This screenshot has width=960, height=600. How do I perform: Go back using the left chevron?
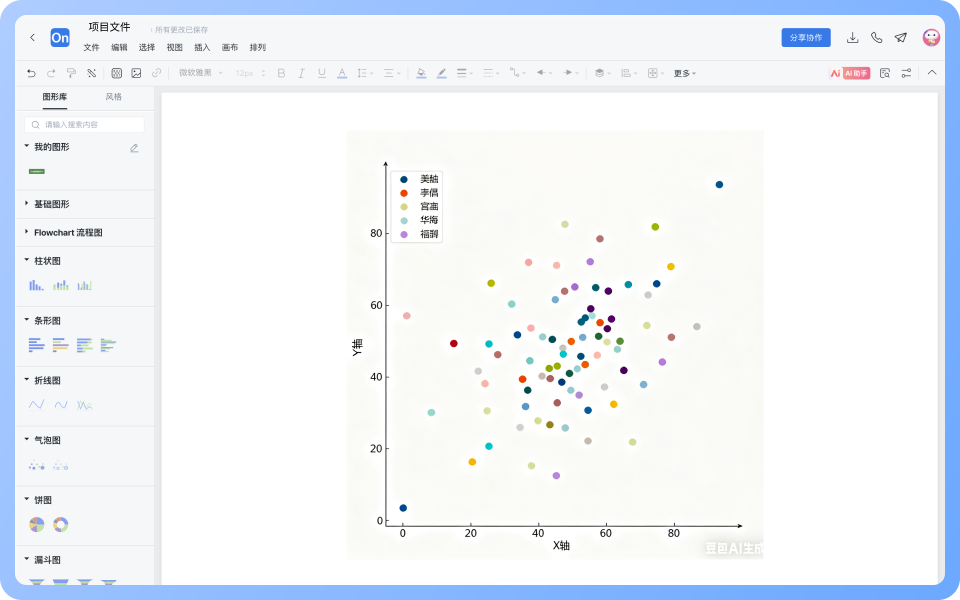pyautogui.click(x=32, y=38)
